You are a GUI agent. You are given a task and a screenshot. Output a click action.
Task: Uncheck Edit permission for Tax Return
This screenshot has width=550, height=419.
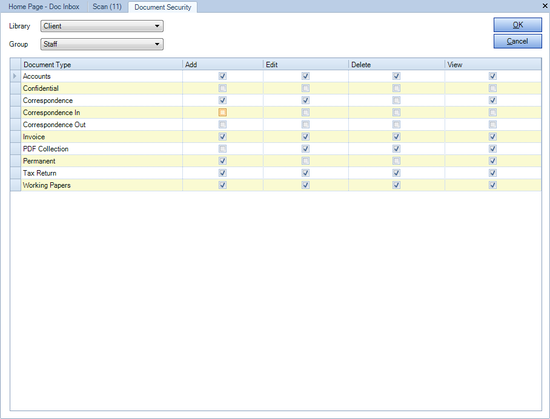point(306,173)
